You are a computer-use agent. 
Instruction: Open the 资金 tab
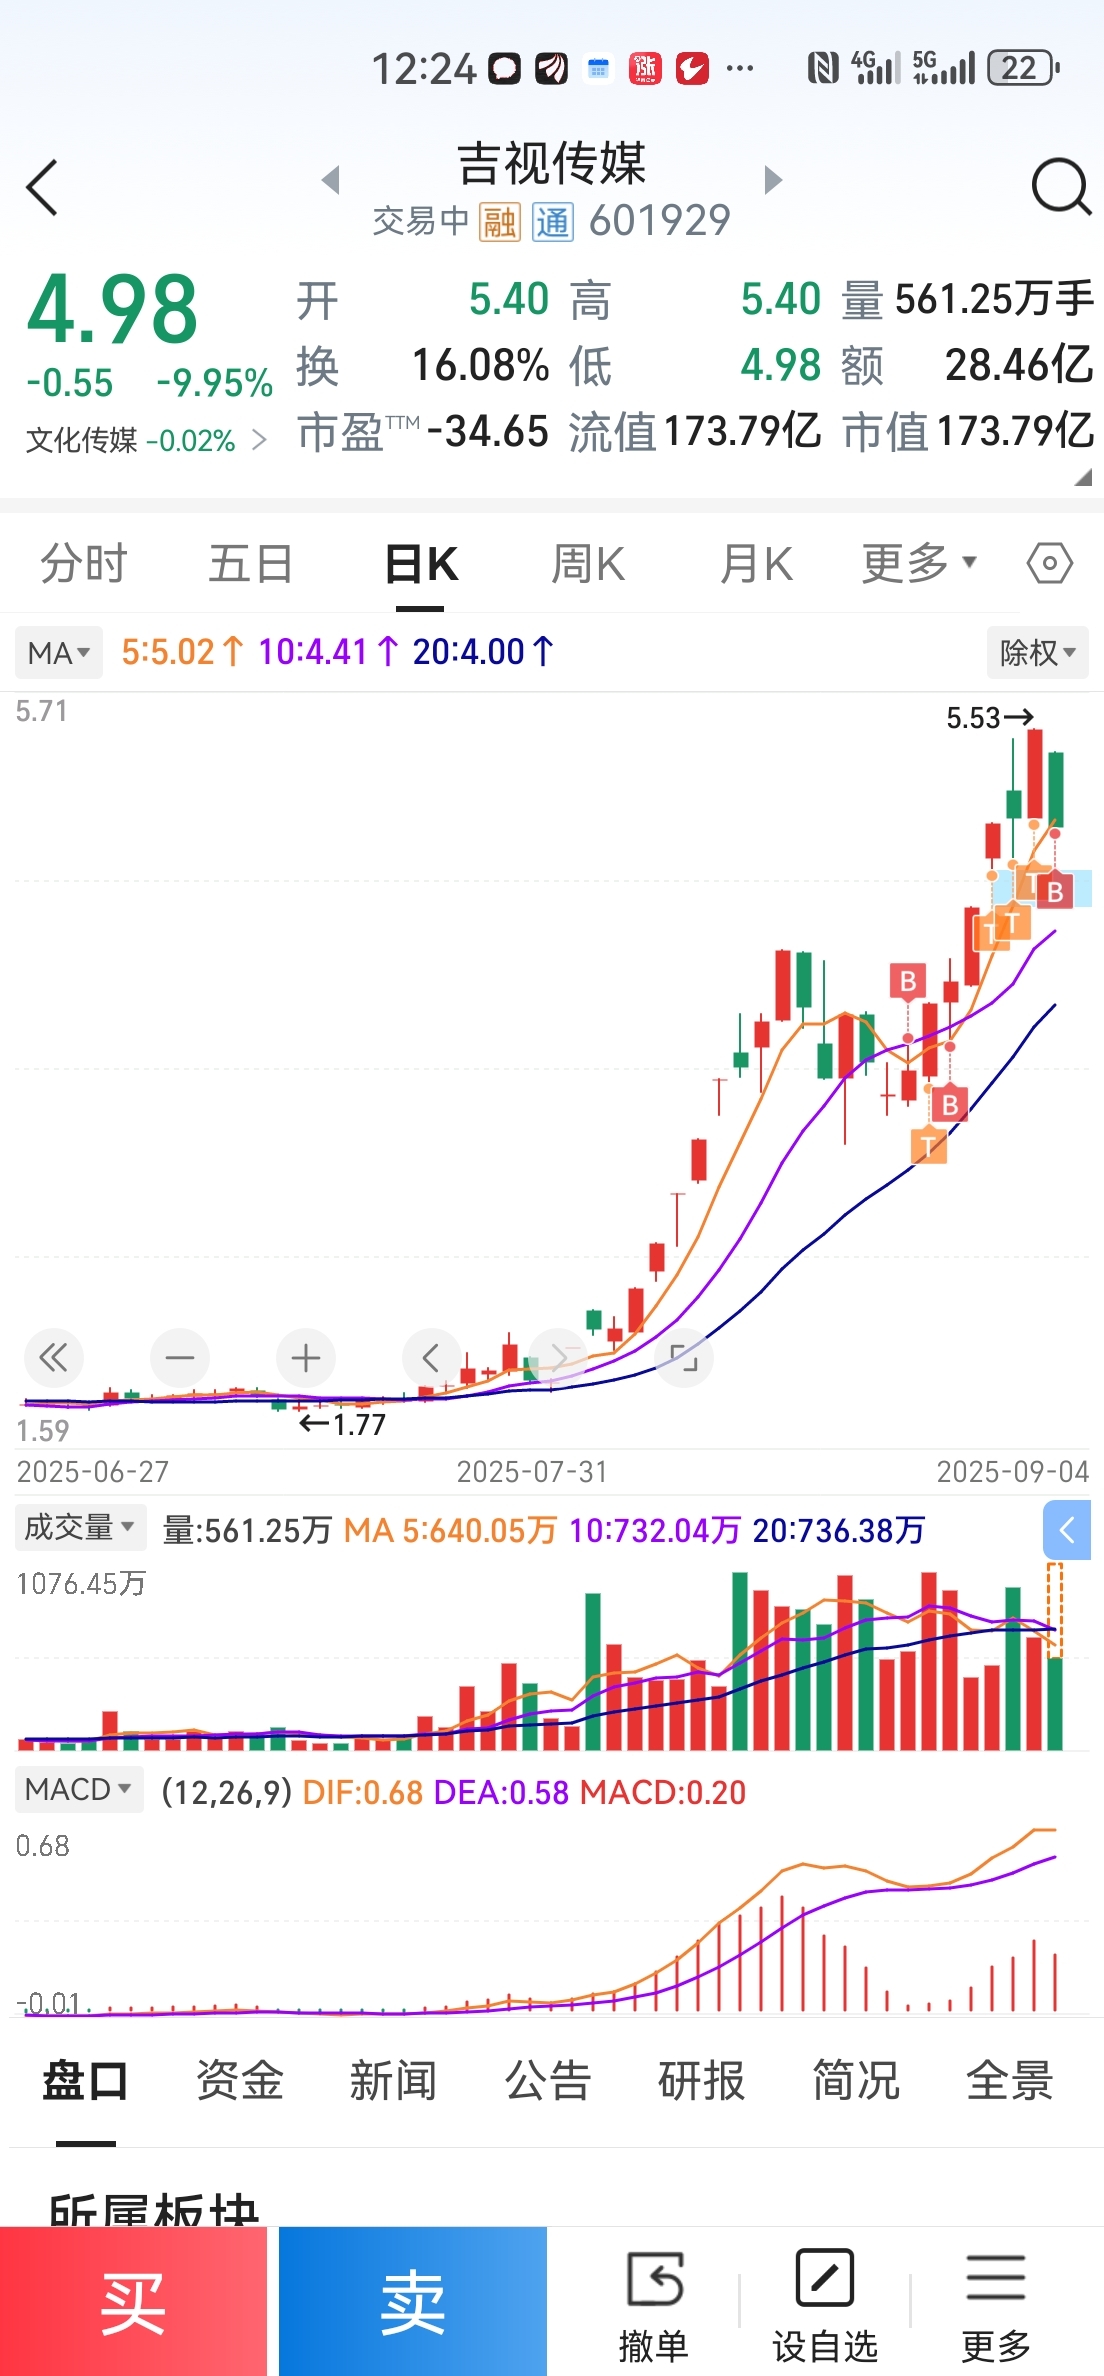(240, 2082)
